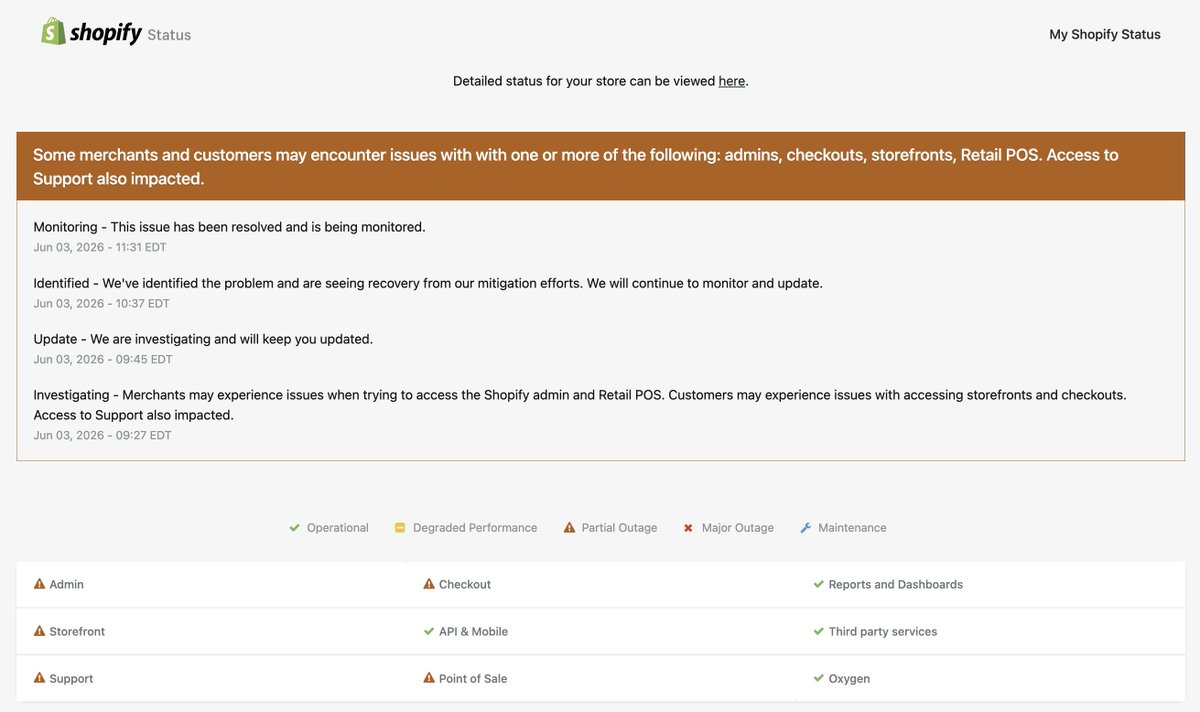
Task: Click the Checkout component label
Action: [x=465, y=584]
